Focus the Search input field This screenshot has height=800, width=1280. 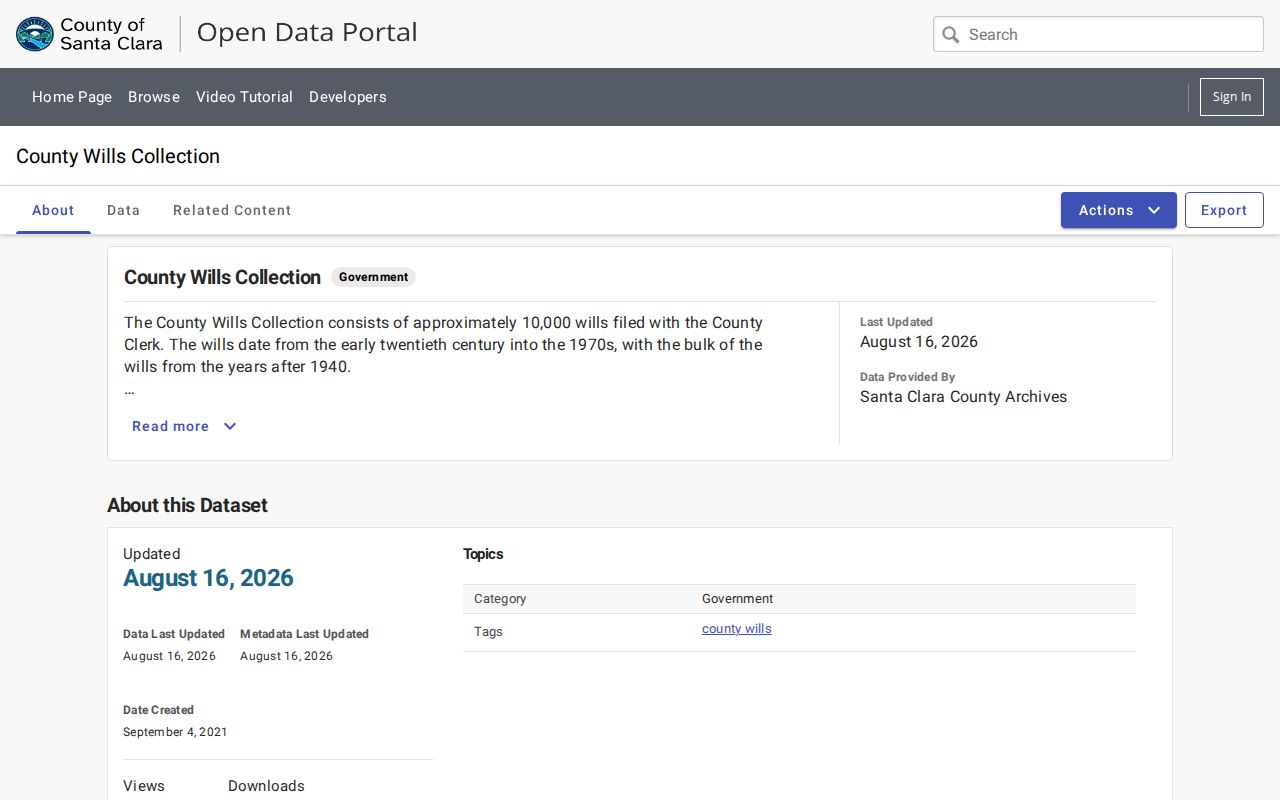1098,34
